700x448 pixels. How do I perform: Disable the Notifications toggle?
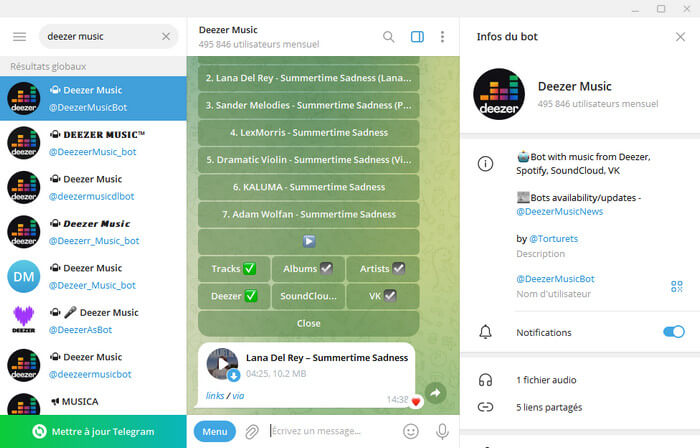click(673, 332)
